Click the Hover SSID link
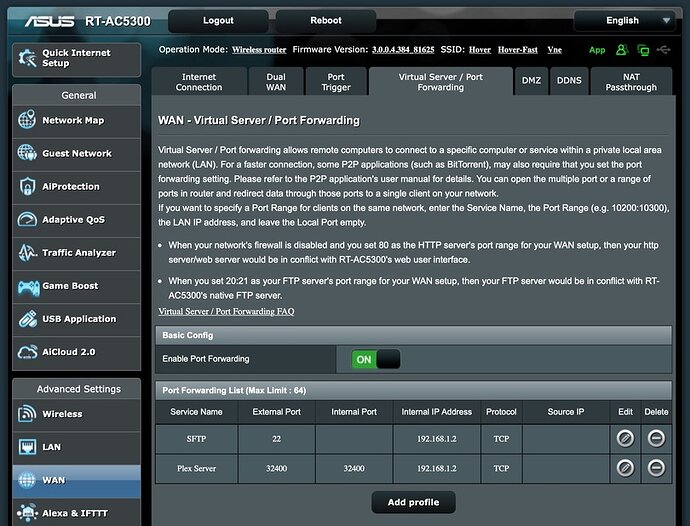 [480, 50]
